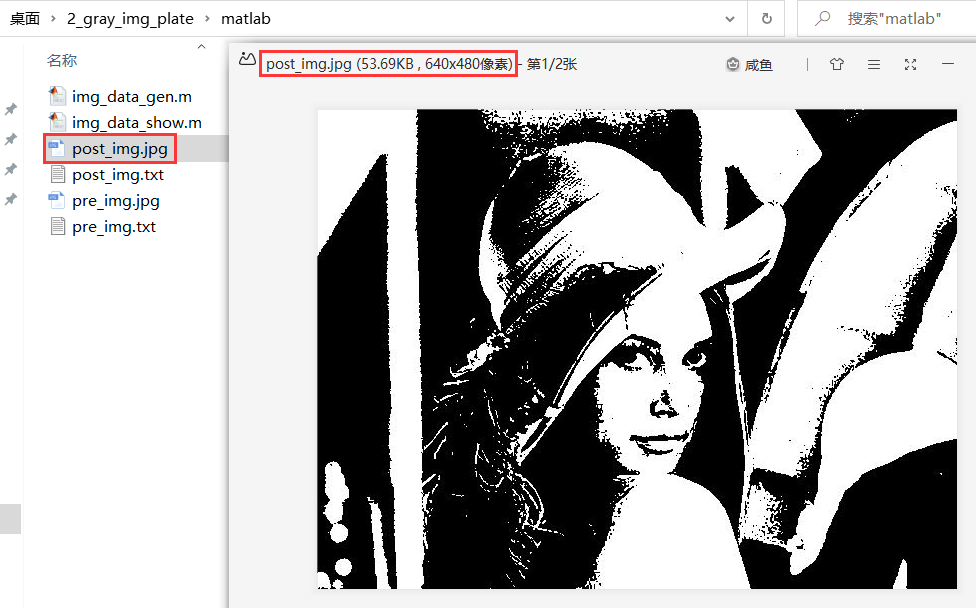The image size is (976, 608).
Task: Select the matlab breadcrumb segment
Action: [x=245, y=19]
